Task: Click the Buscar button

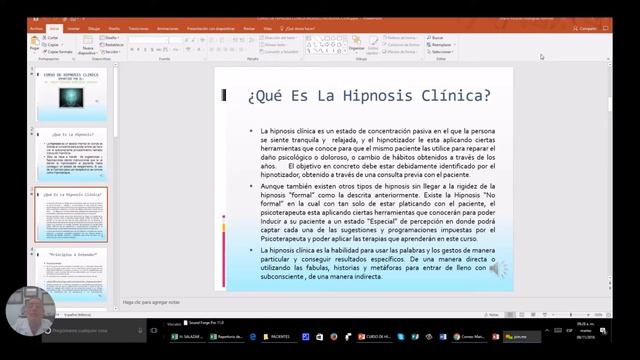Action: pyautogui.click(x=436, y=38)
